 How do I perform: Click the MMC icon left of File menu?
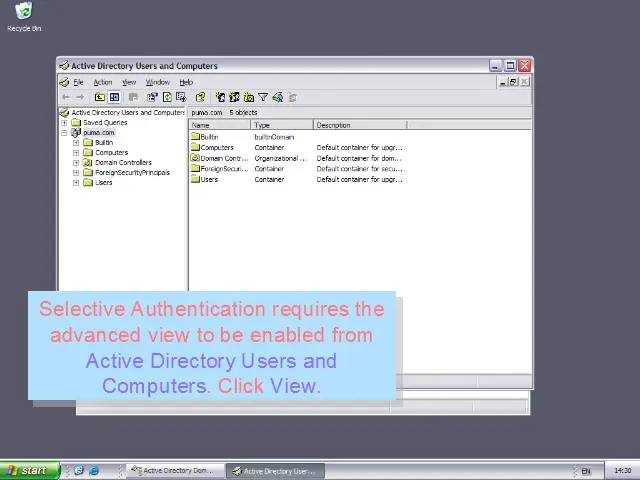tap(64, 82)
